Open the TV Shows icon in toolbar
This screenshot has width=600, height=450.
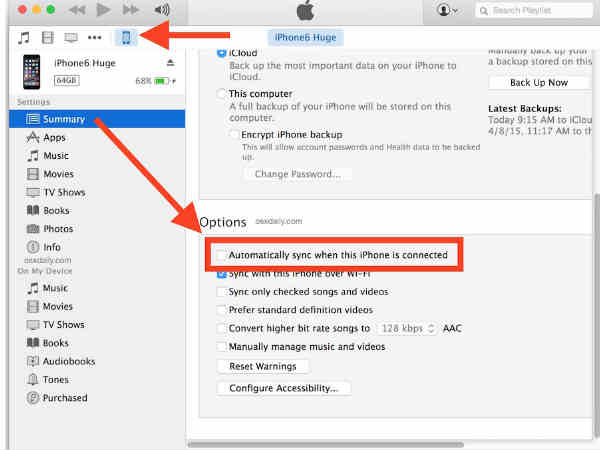[x=71, y=38]
